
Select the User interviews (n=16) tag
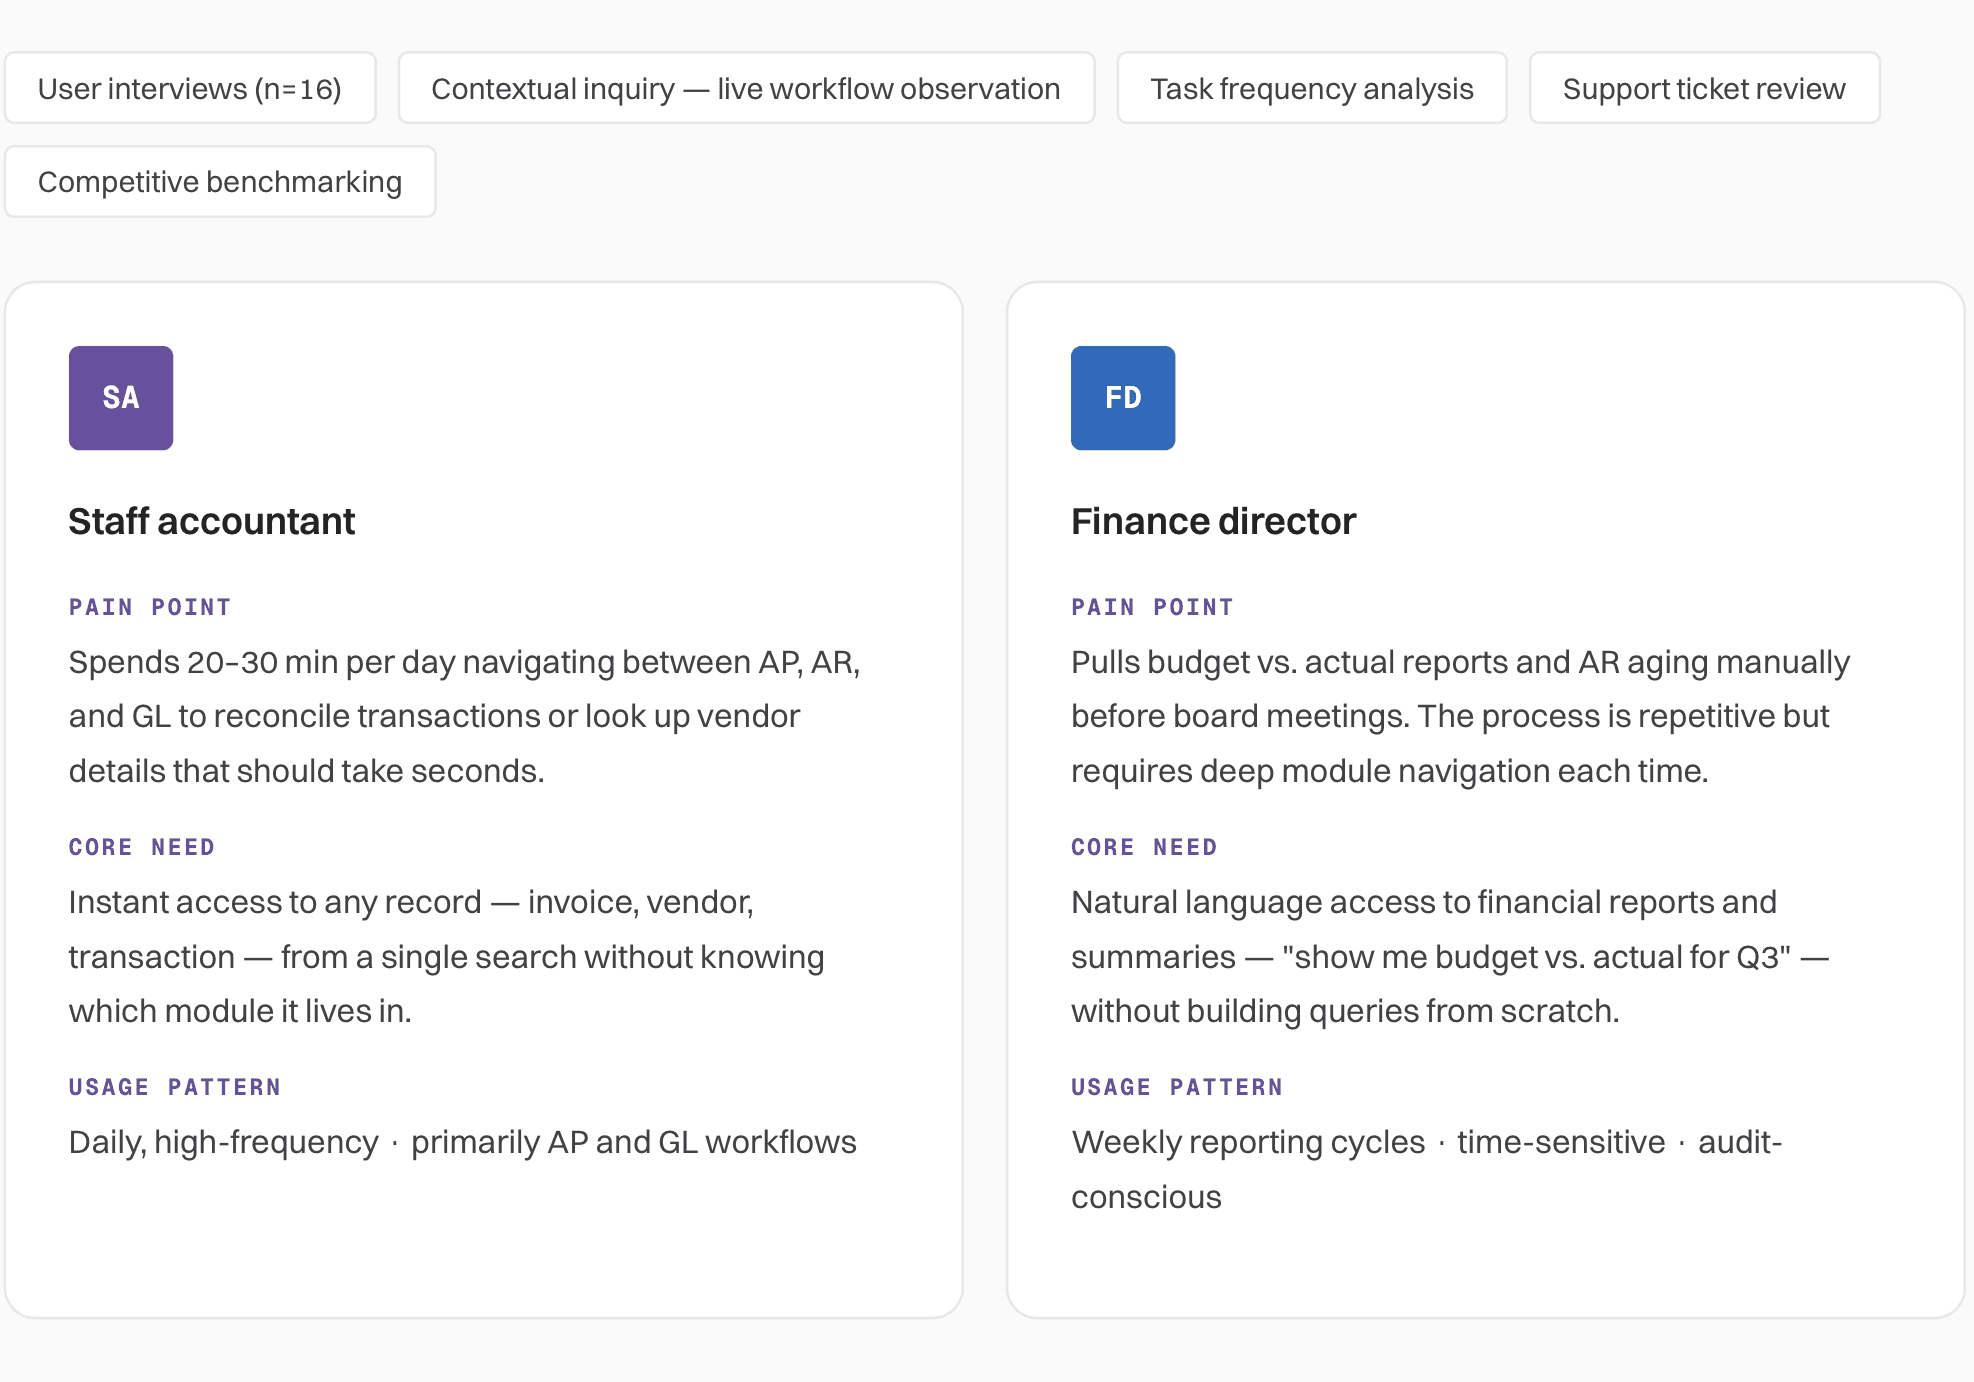[190, 88]
